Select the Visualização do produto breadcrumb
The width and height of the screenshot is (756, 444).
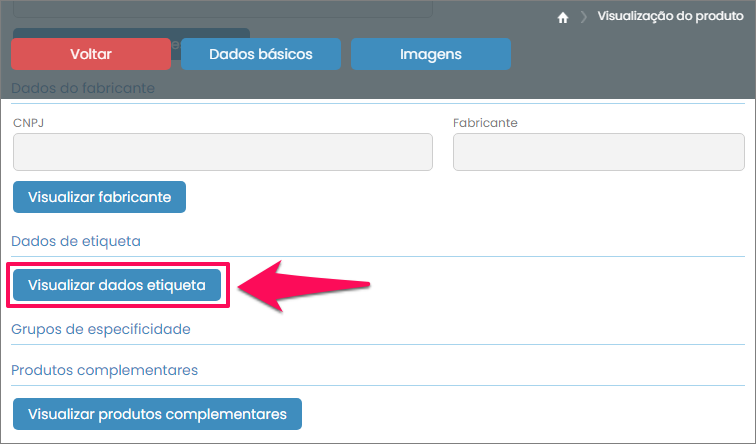pos(670,17)
